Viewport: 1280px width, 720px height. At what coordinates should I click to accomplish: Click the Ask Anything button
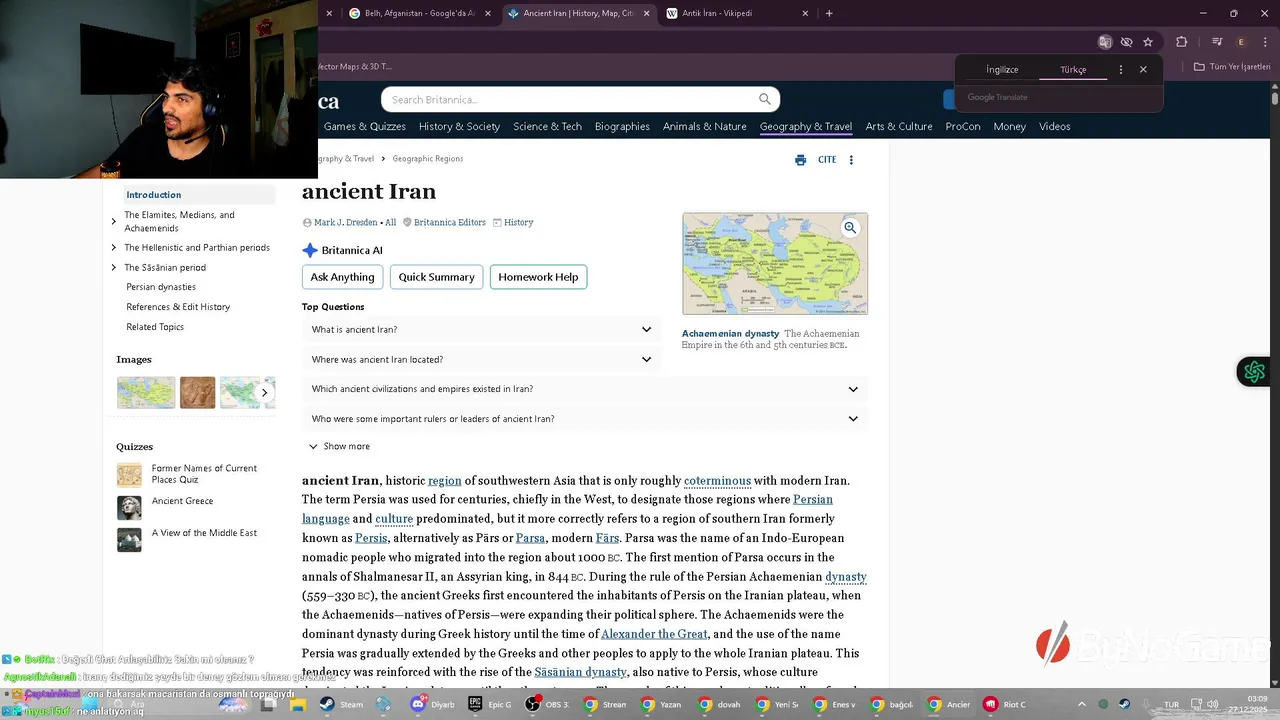[342, 277]
